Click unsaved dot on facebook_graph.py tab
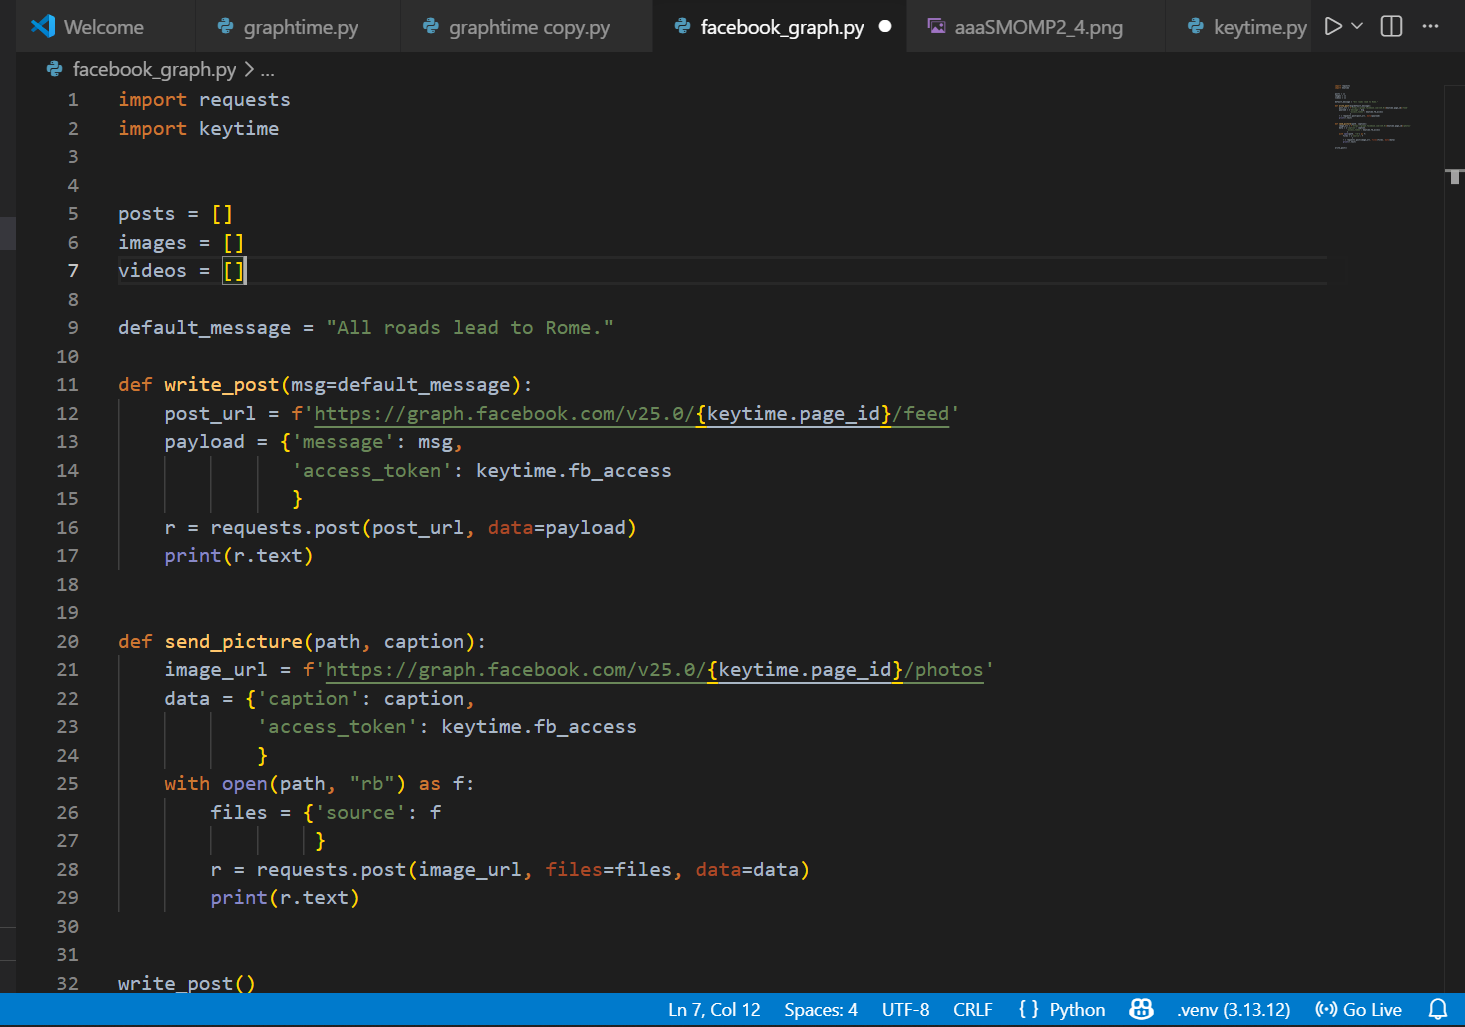1465x1027 pixels. click(885, 27)
